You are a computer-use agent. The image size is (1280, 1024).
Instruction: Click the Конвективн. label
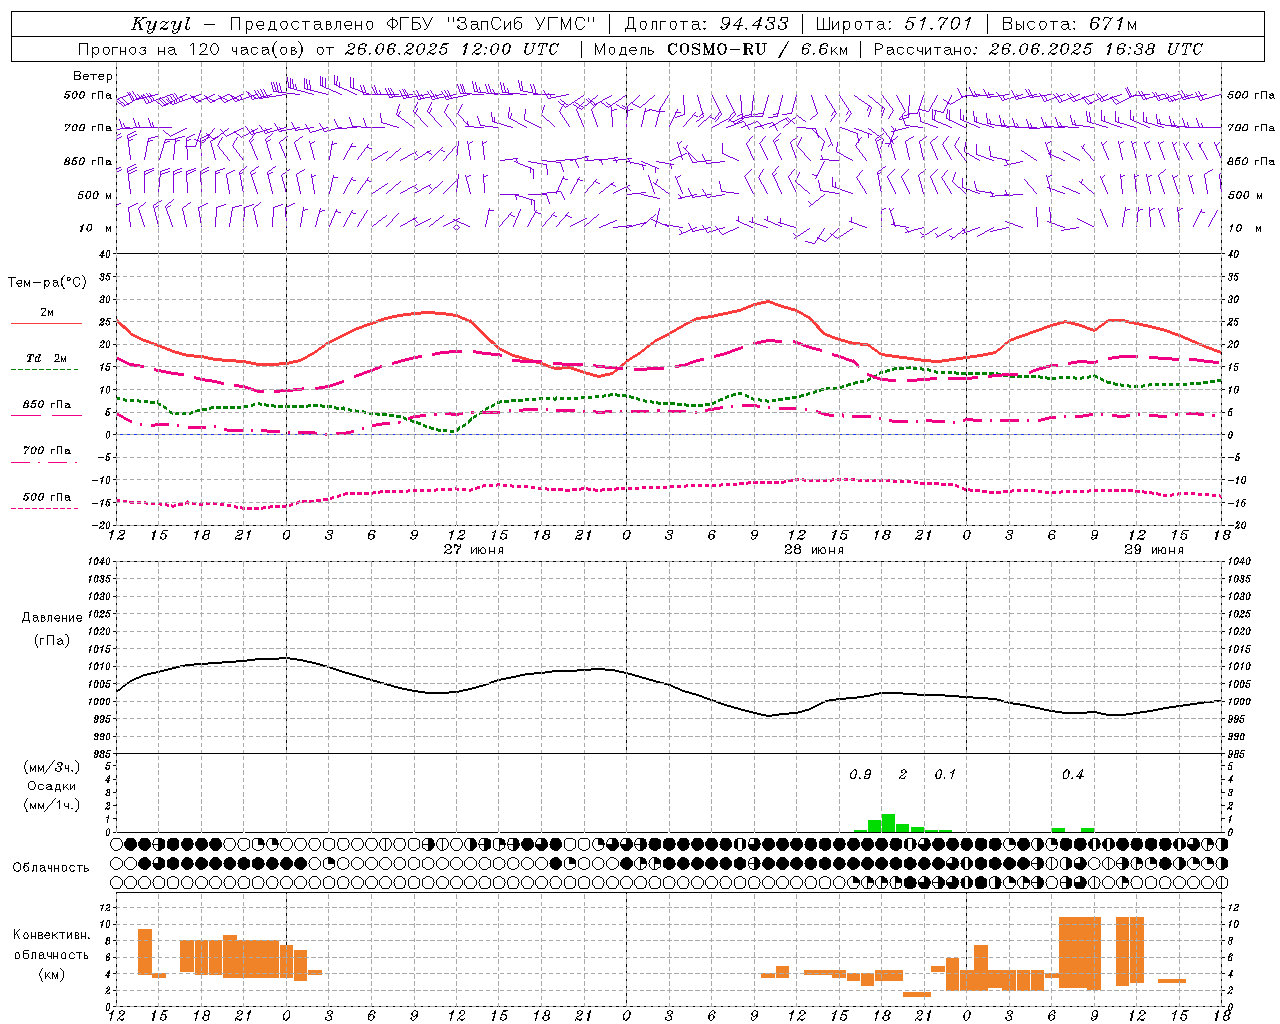click(52, 935)
